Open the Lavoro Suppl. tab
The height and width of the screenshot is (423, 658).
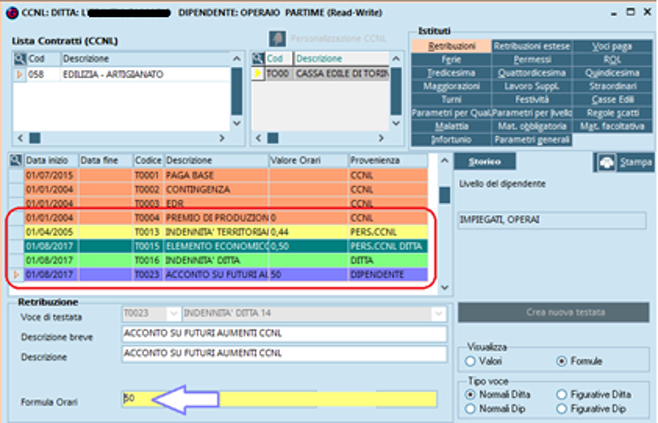point(532,86)
